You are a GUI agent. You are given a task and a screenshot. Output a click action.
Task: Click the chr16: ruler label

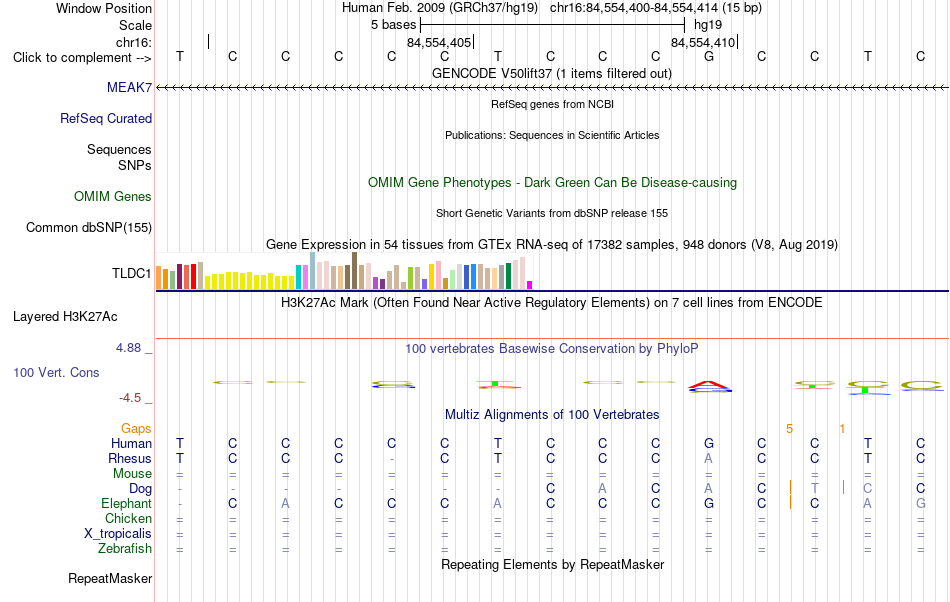click(134, 42)
